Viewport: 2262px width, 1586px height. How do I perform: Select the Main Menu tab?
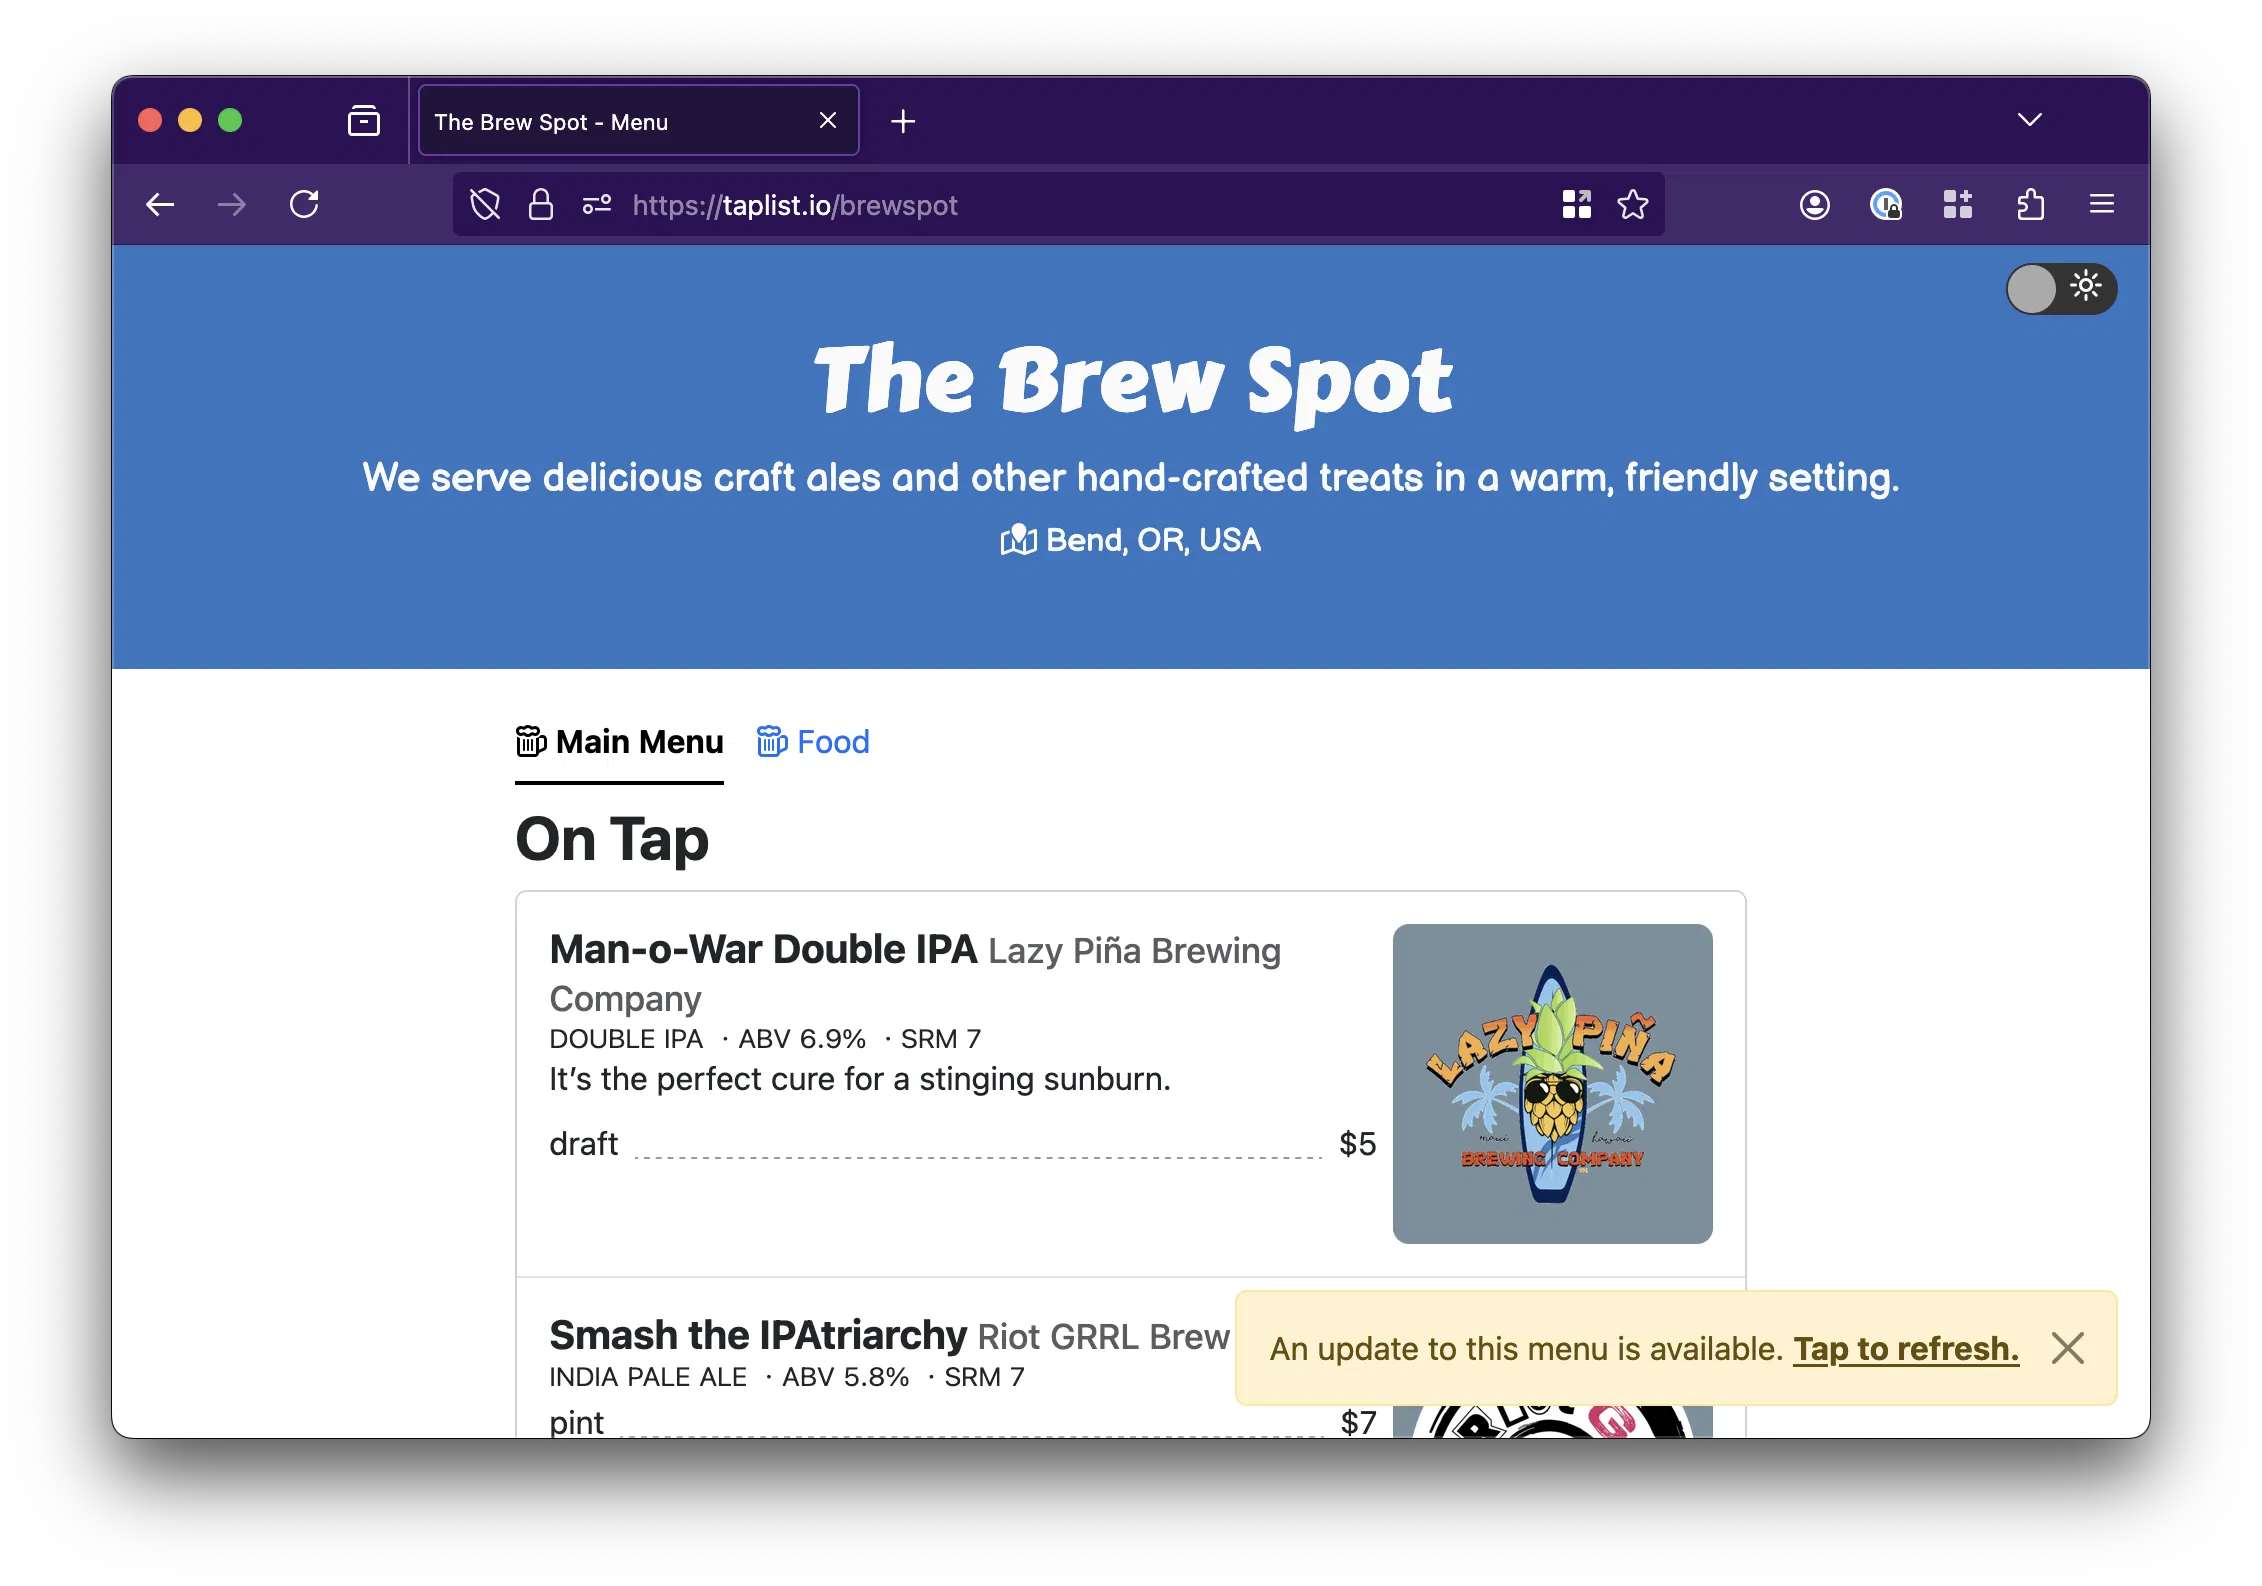pos(620,742)
